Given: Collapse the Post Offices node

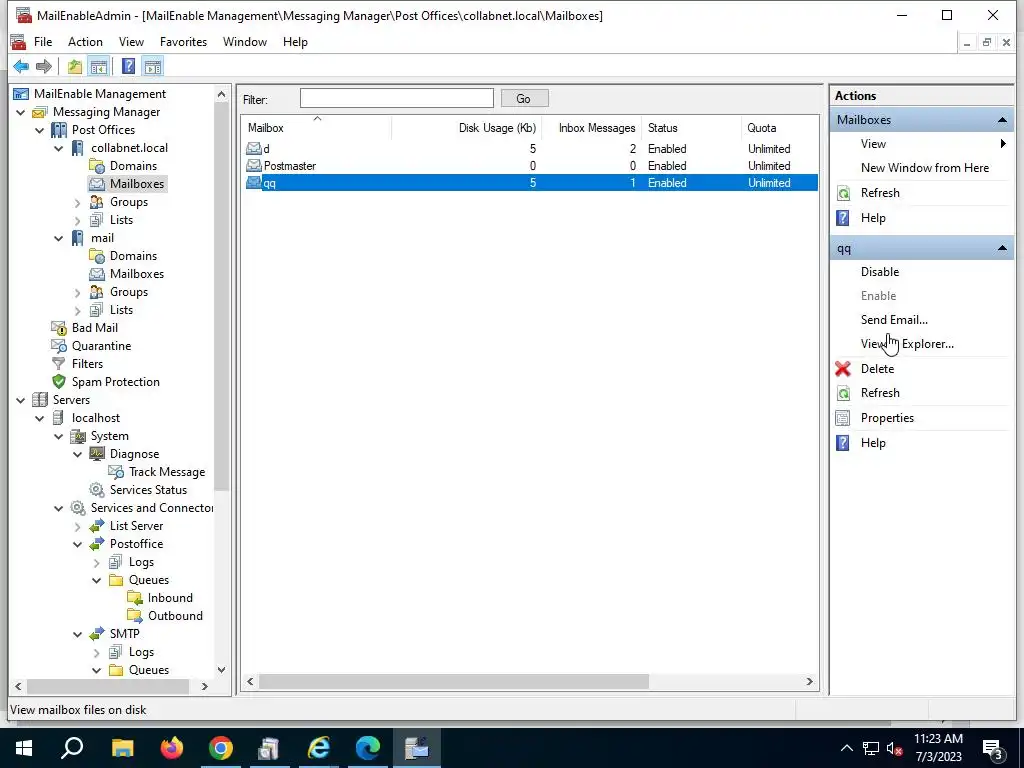Looking at the screenshot, I should point(40,130).
